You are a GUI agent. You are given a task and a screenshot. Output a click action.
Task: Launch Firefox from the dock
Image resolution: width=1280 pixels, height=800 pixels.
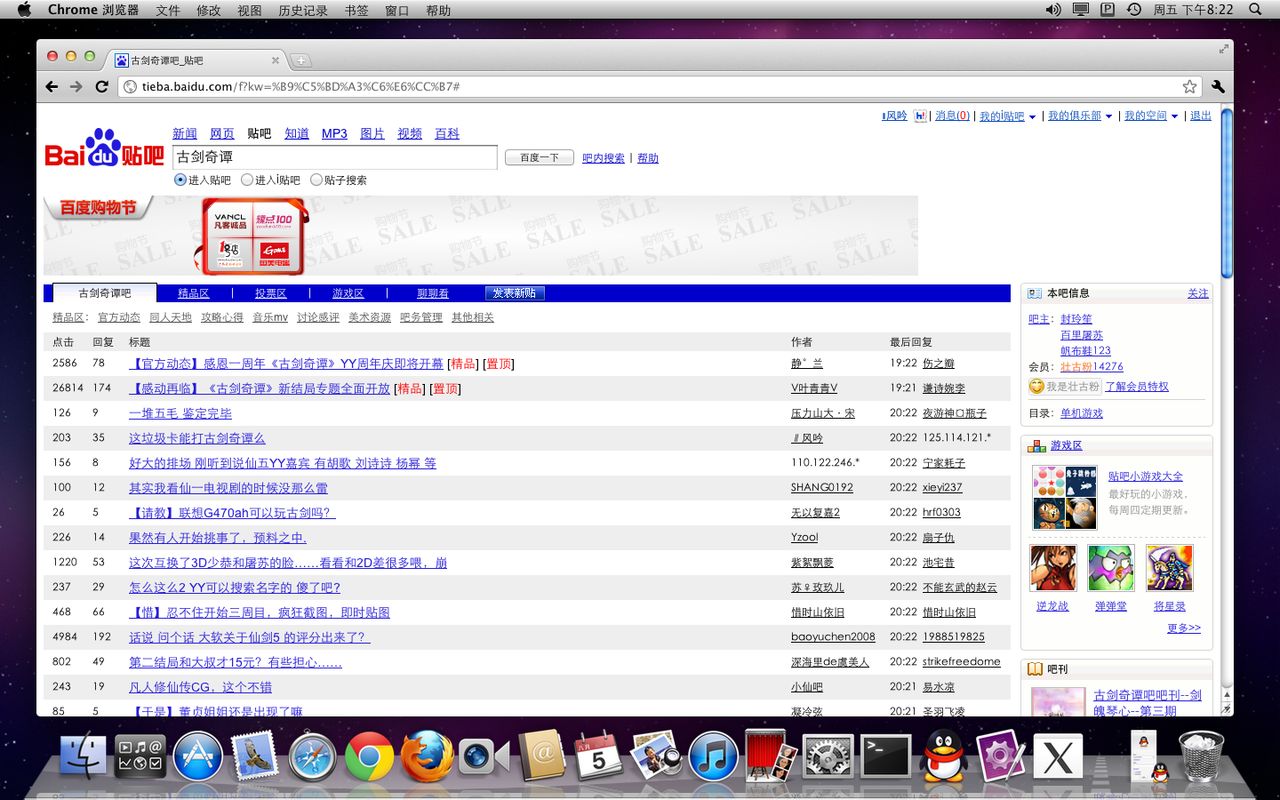coord(427,756)
